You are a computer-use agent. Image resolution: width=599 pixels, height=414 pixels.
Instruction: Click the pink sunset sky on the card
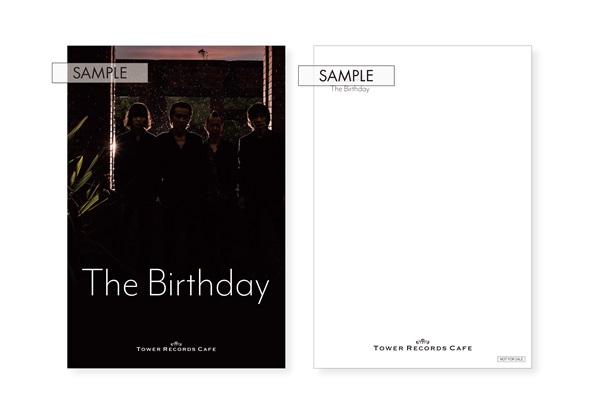pyautogui.click(x=190, y=53)
